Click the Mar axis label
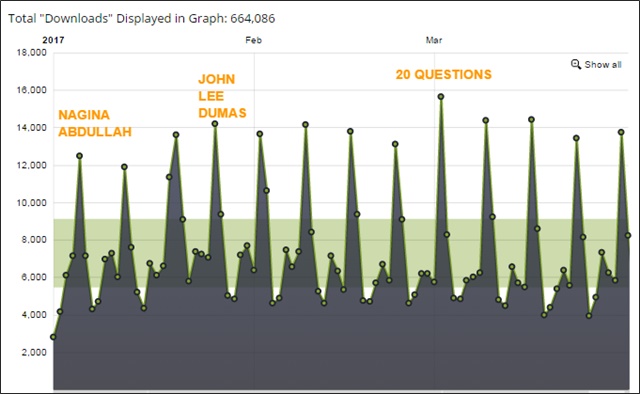Image resolution: width=640 pixels, height=394 pixels. (434, 40)
